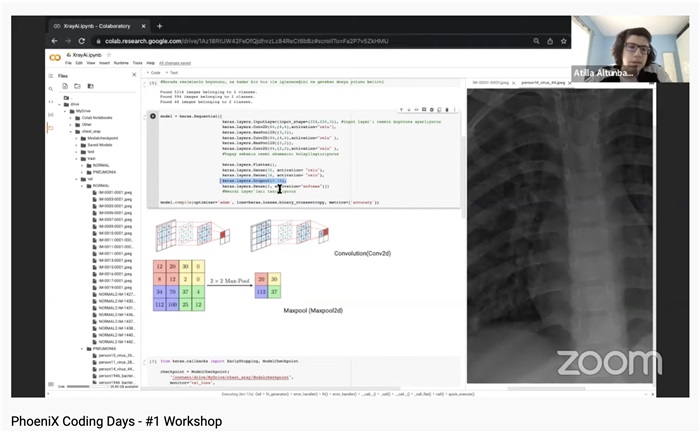The width and height of the screenshot is (700, 432).
Task: Click the chest X-ray image preview
Action: (x=559, y=236)
